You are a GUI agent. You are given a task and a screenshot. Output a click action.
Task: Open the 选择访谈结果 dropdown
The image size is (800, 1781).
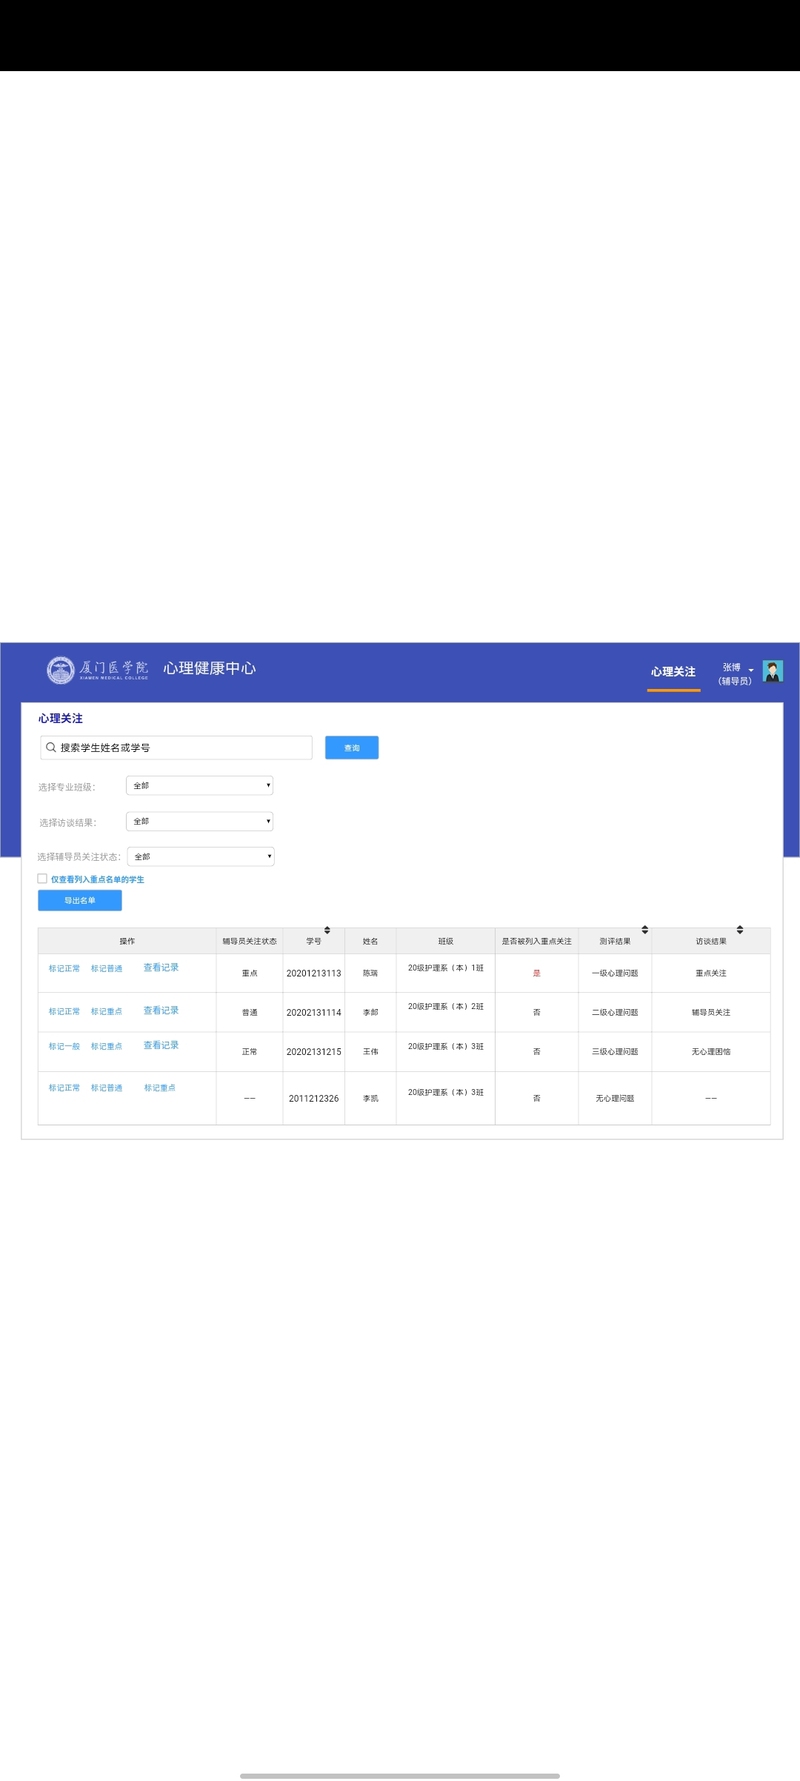(x=200, y=821)
